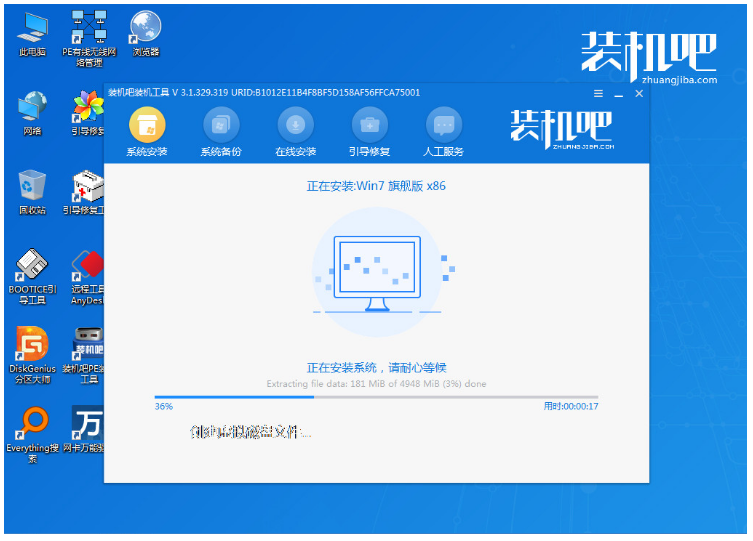753x541 pixels.
Task: Click 正在安装系统，请耐心等候 message
Action: point(376,368)
